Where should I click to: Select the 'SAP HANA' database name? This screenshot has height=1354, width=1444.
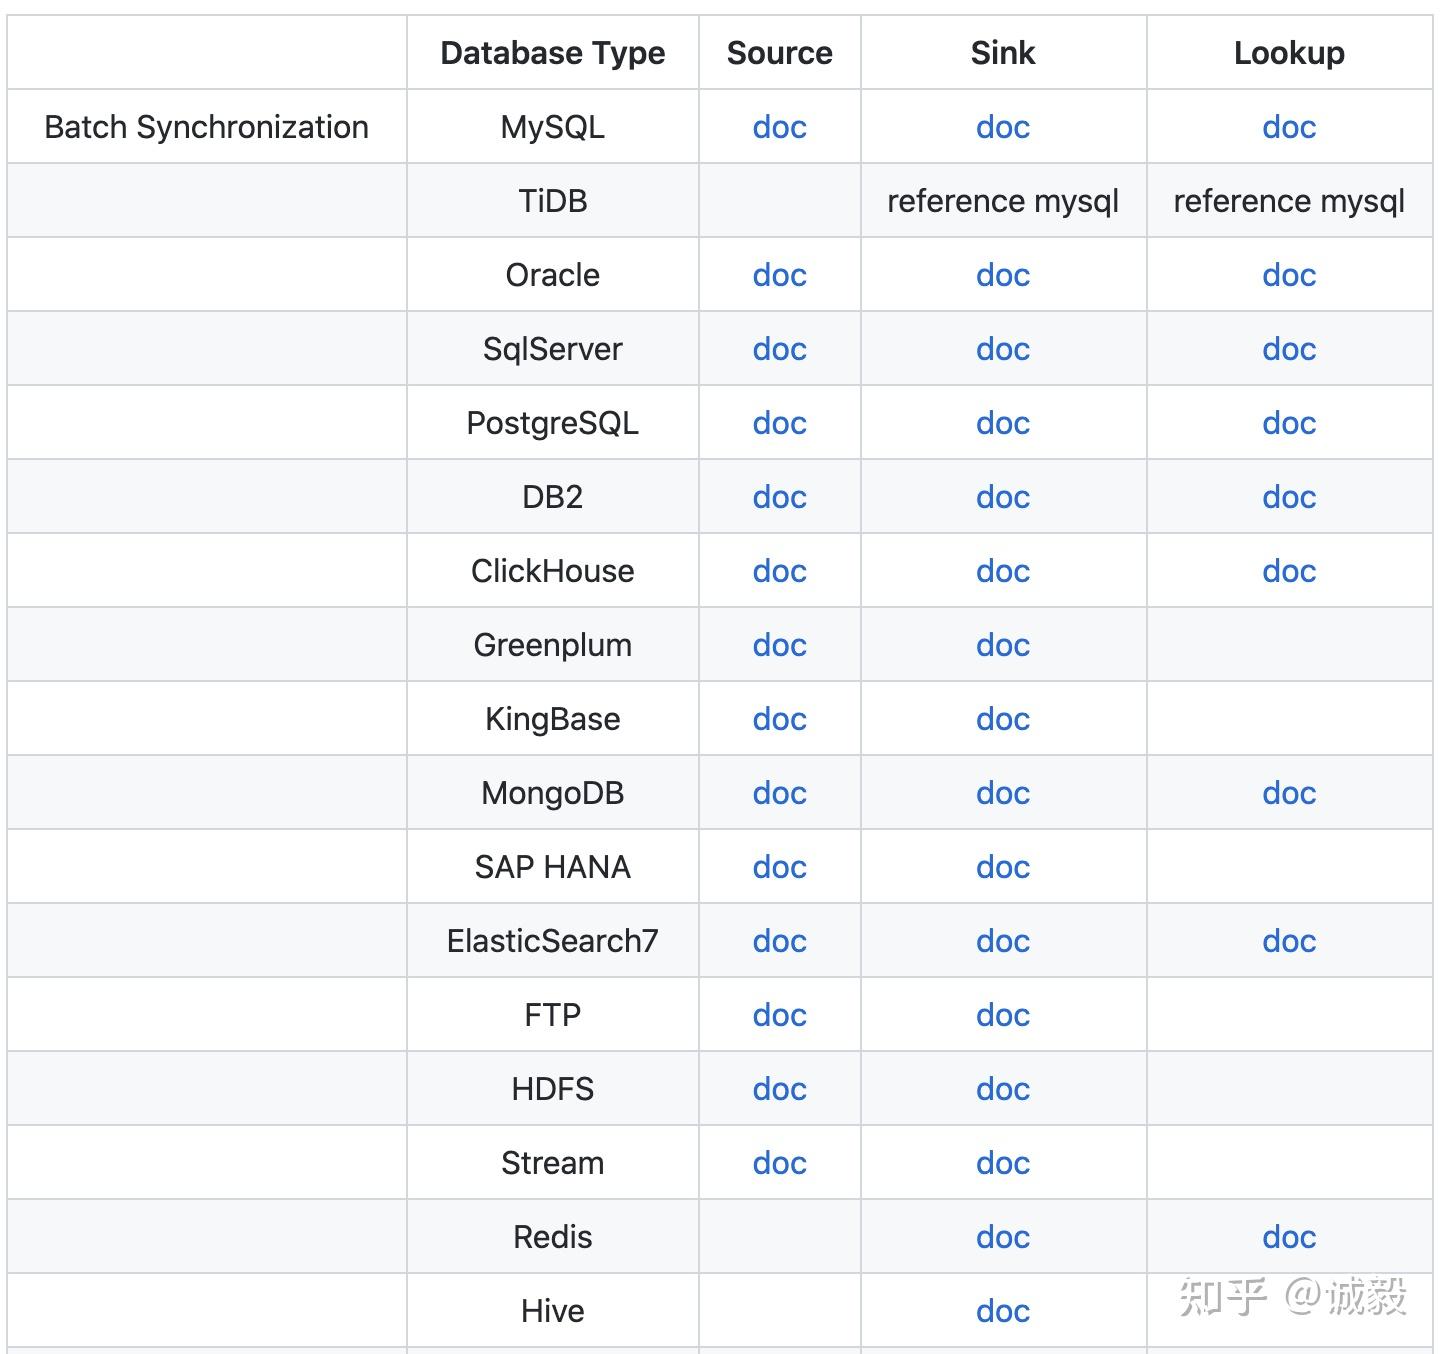point(553,867)
